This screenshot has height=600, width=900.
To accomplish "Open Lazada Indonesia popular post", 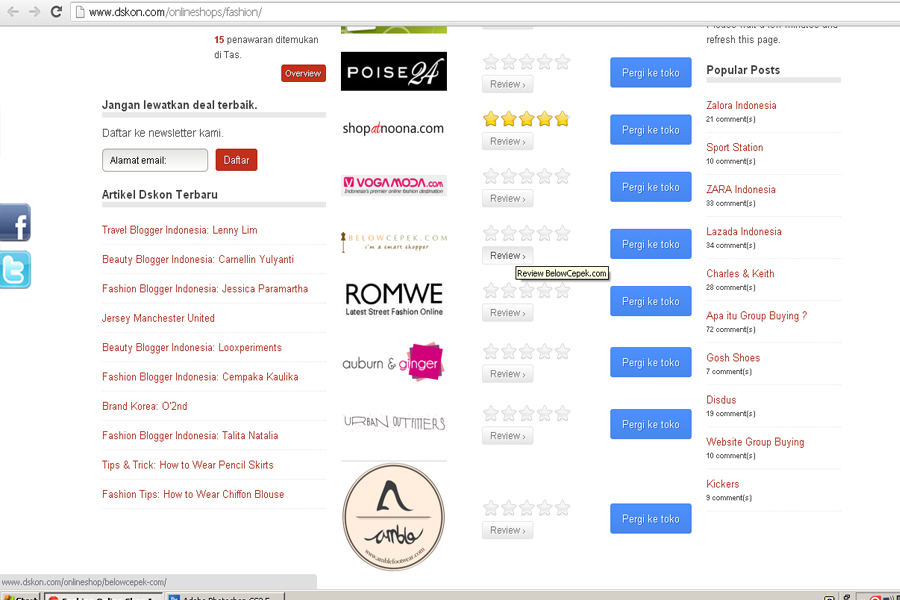I will [x=744, y=231].
